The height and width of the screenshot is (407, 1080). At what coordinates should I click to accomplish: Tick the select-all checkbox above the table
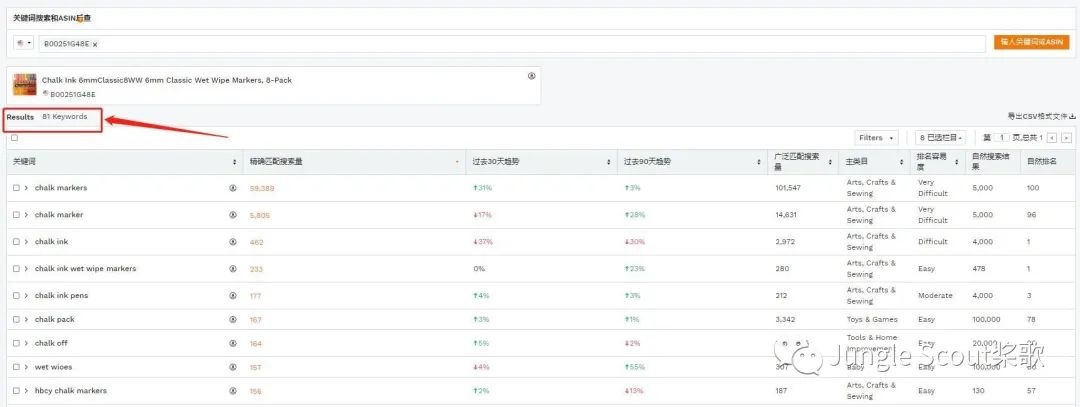pyautogui.click(x=14, y=138)
